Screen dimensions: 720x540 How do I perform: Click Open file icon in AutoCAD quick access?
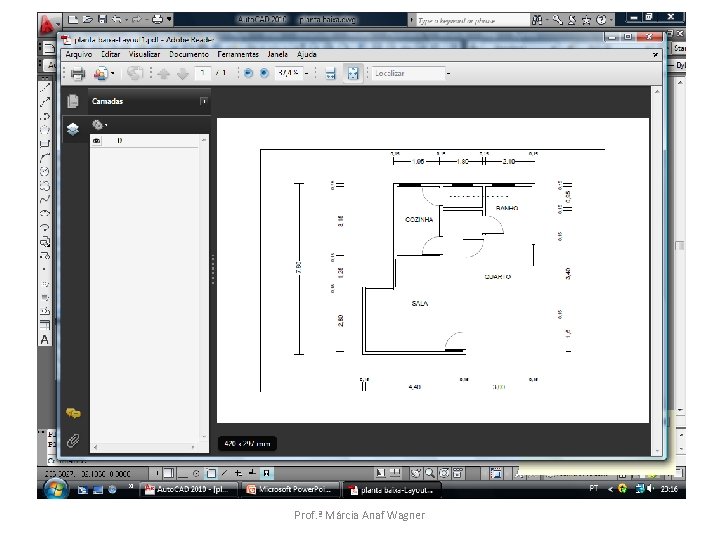88,19
